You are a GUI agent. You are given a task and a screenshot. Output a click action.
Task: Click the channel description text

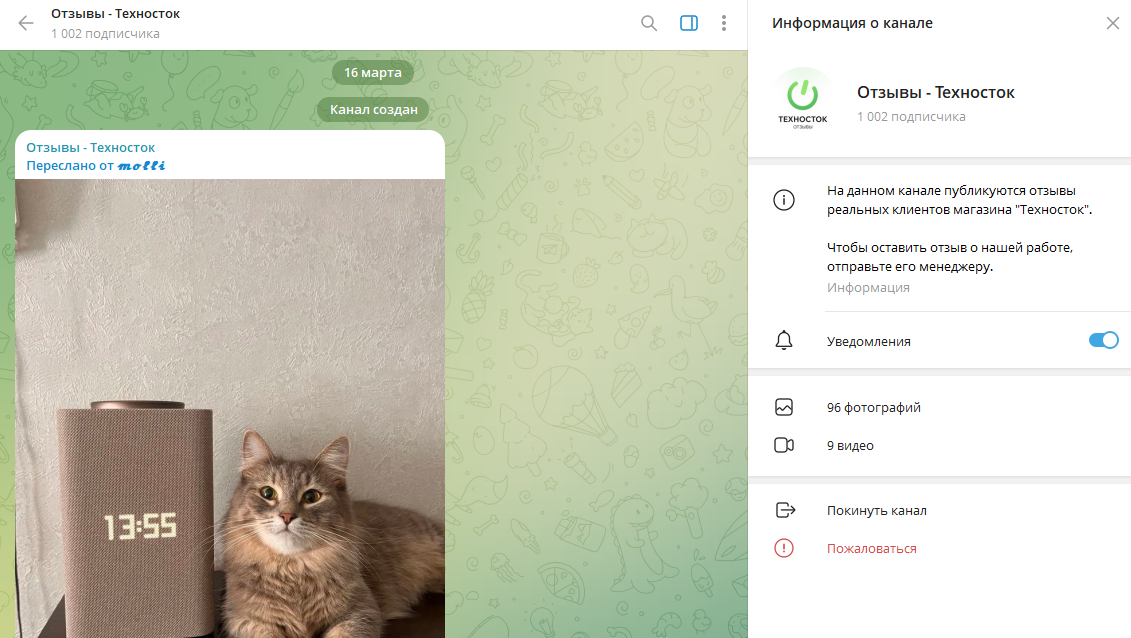point(959,229)
